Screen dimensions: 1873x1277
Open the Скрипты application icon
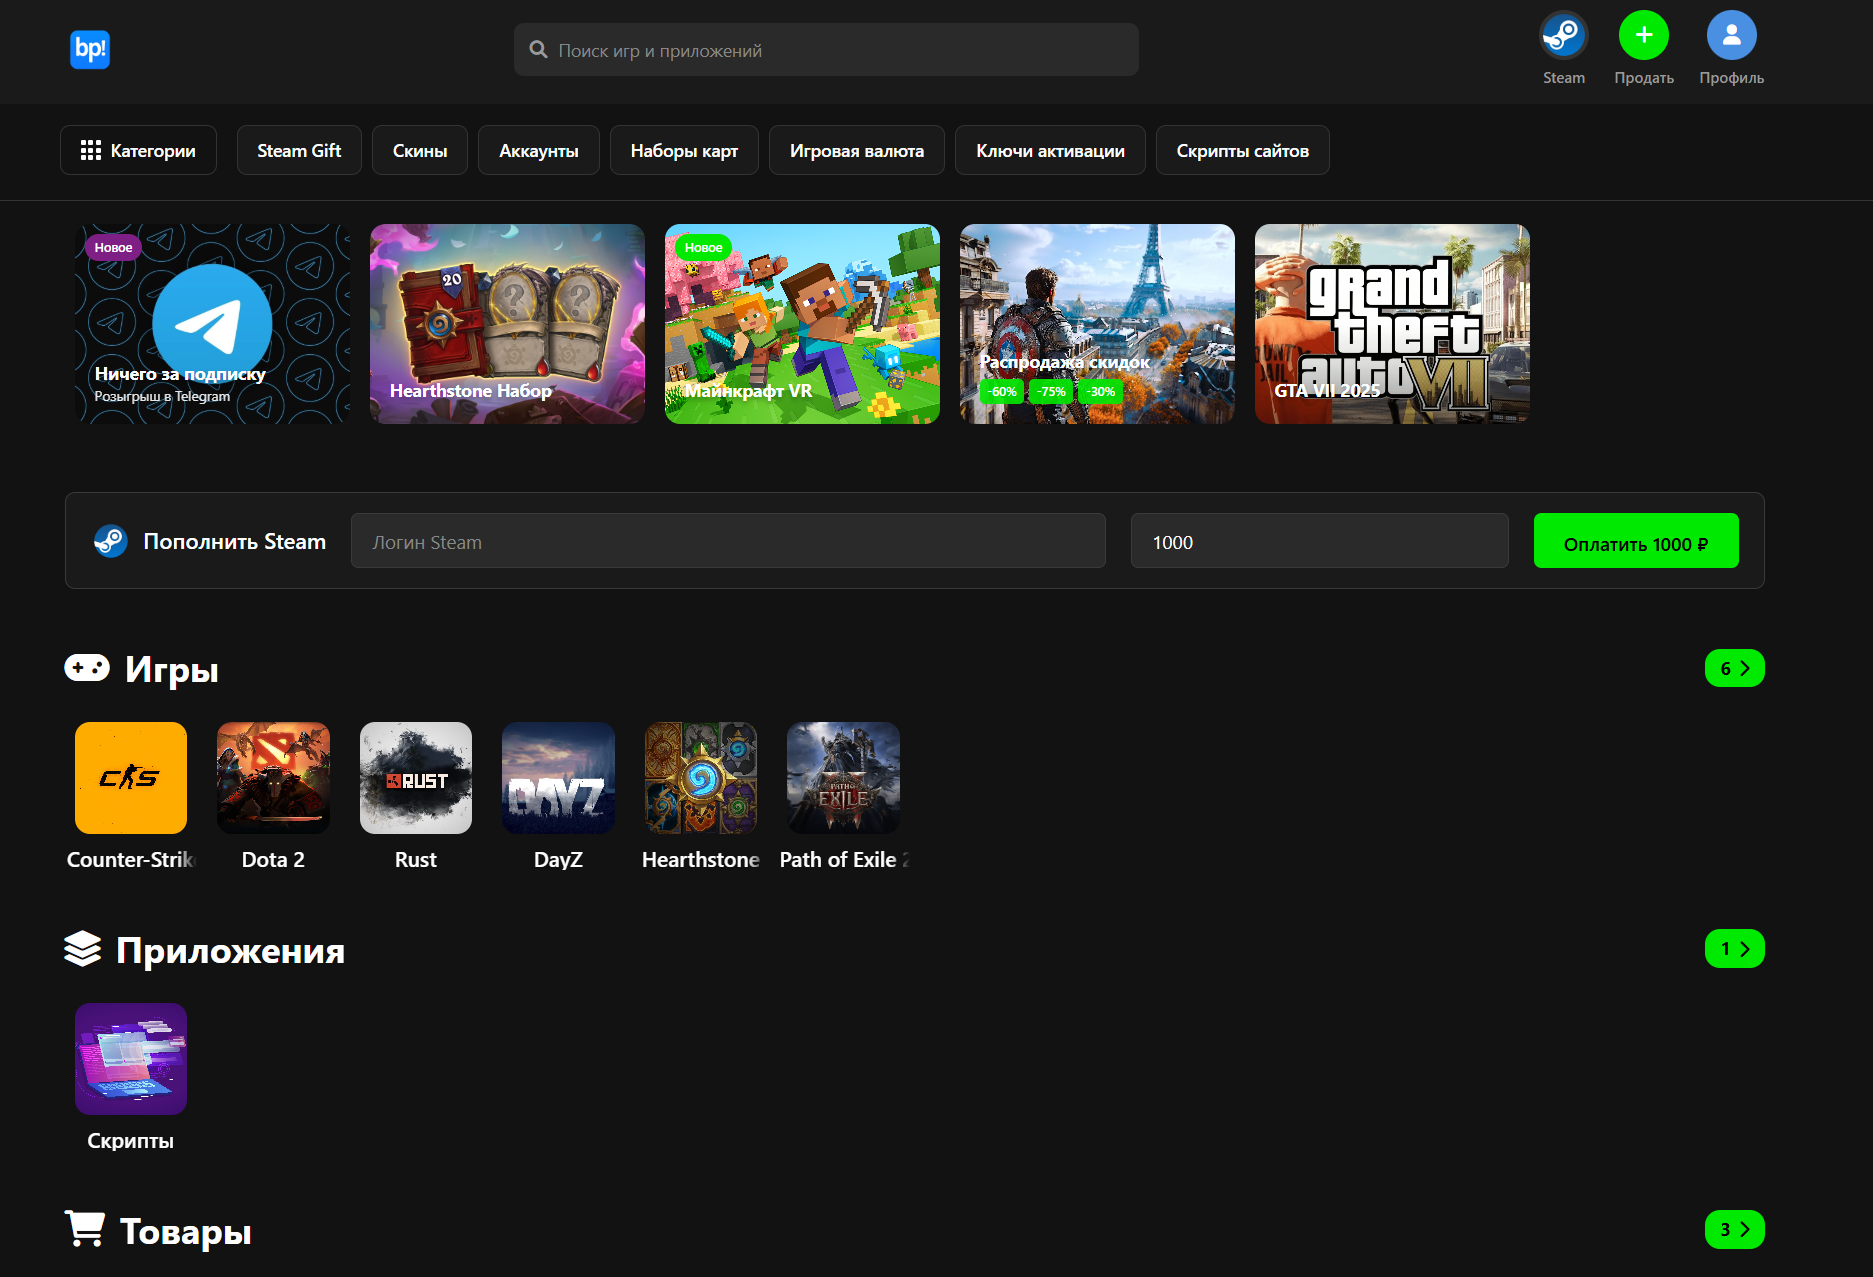pos(131,1059)
